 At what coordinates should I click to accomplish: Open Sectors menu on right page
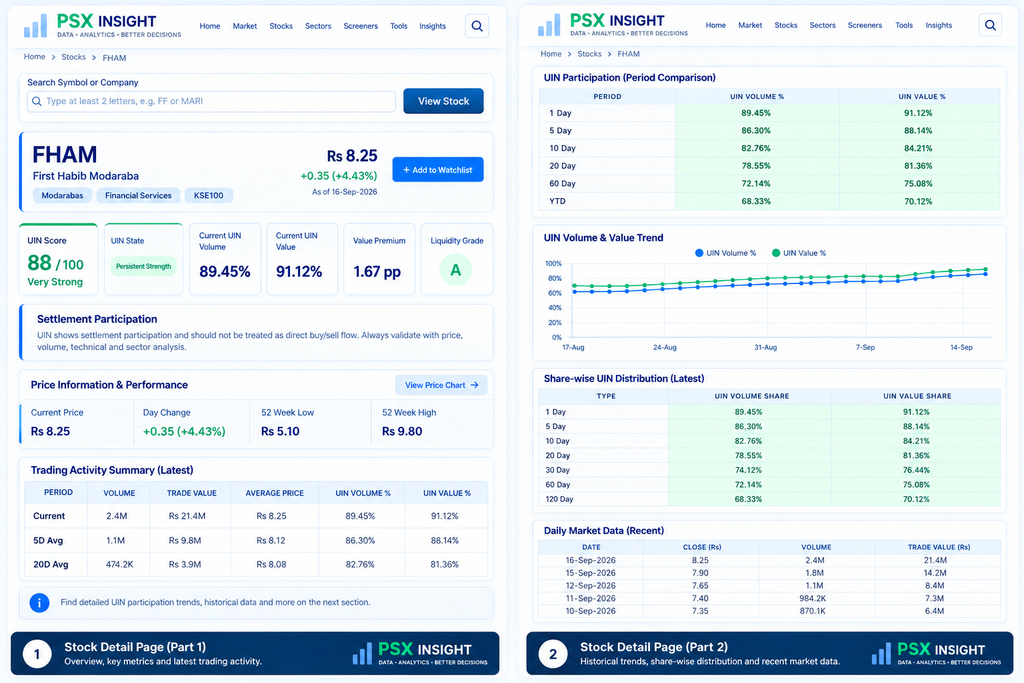point(822,25)
